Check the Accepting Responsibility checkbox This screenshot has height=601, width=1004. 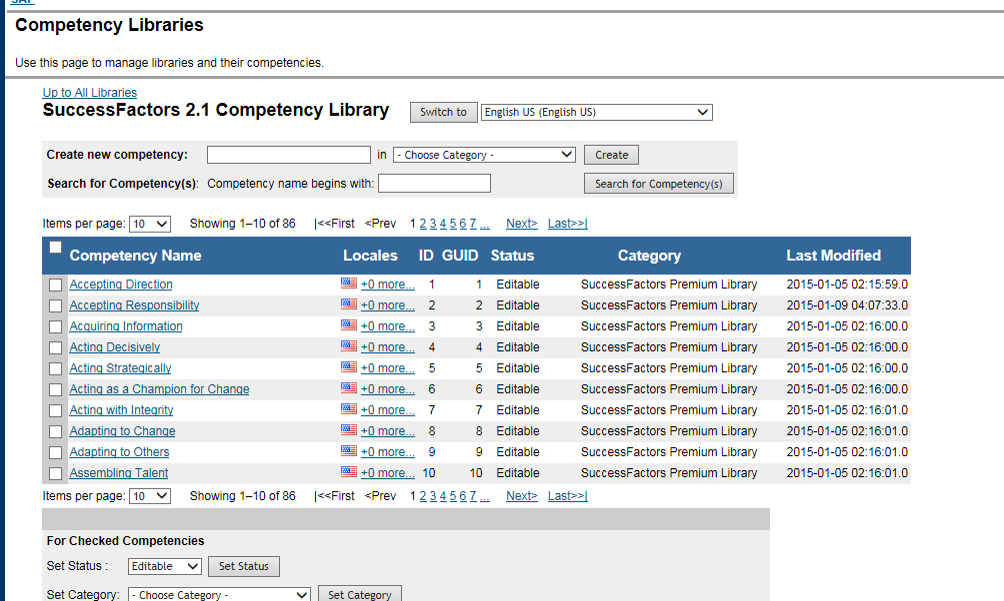tap(56, 306)
